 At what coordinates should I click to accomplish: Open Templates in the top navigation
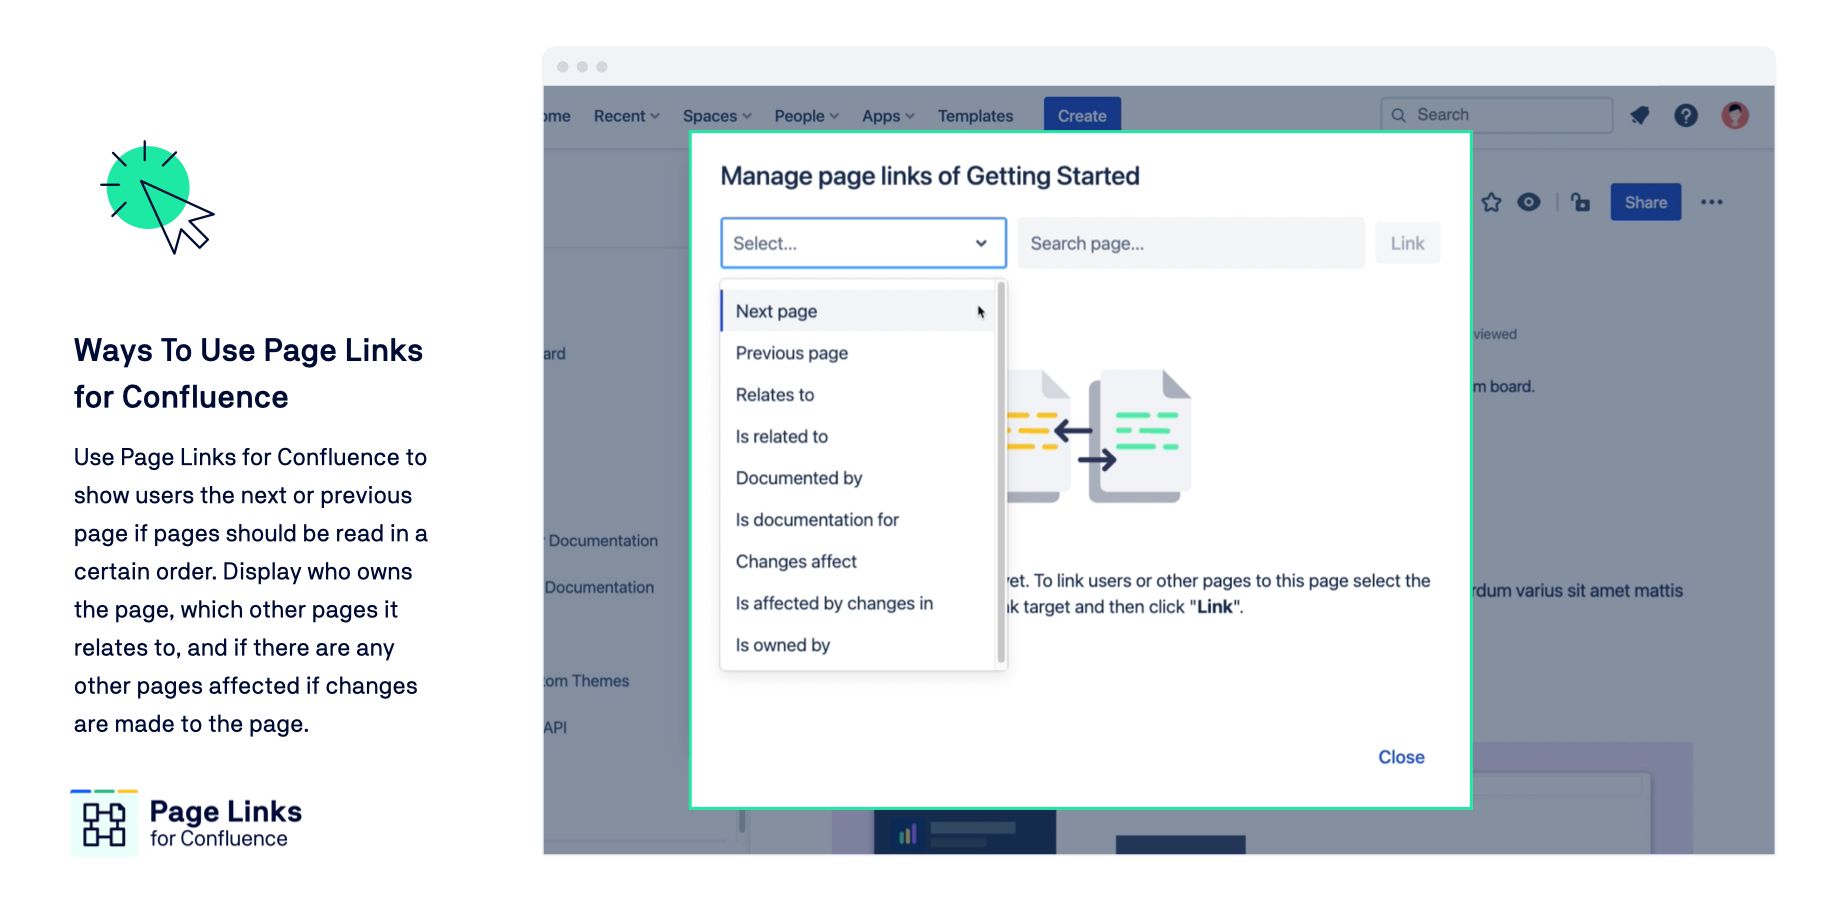tap(975, 116)
